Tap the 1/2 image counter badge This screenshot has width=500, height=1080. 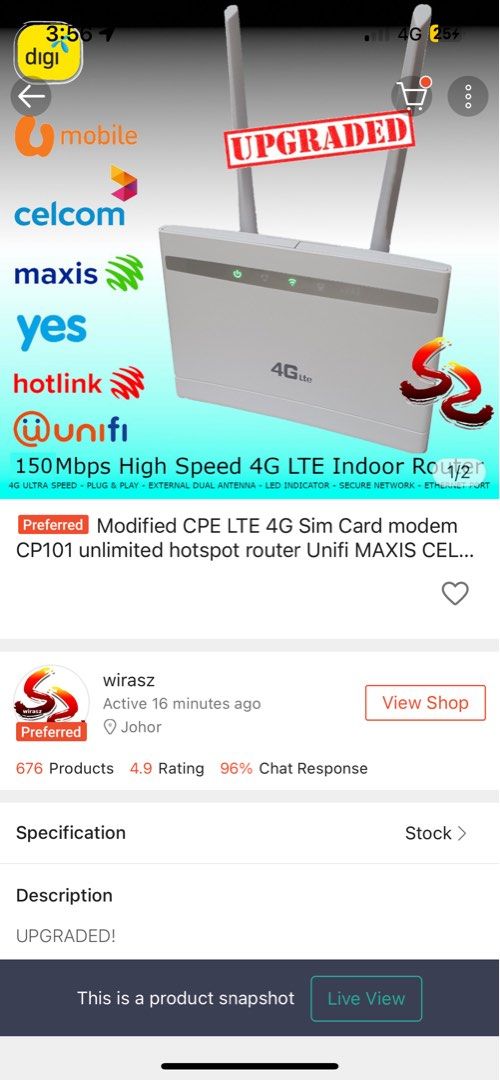click(x=458, y=472)
